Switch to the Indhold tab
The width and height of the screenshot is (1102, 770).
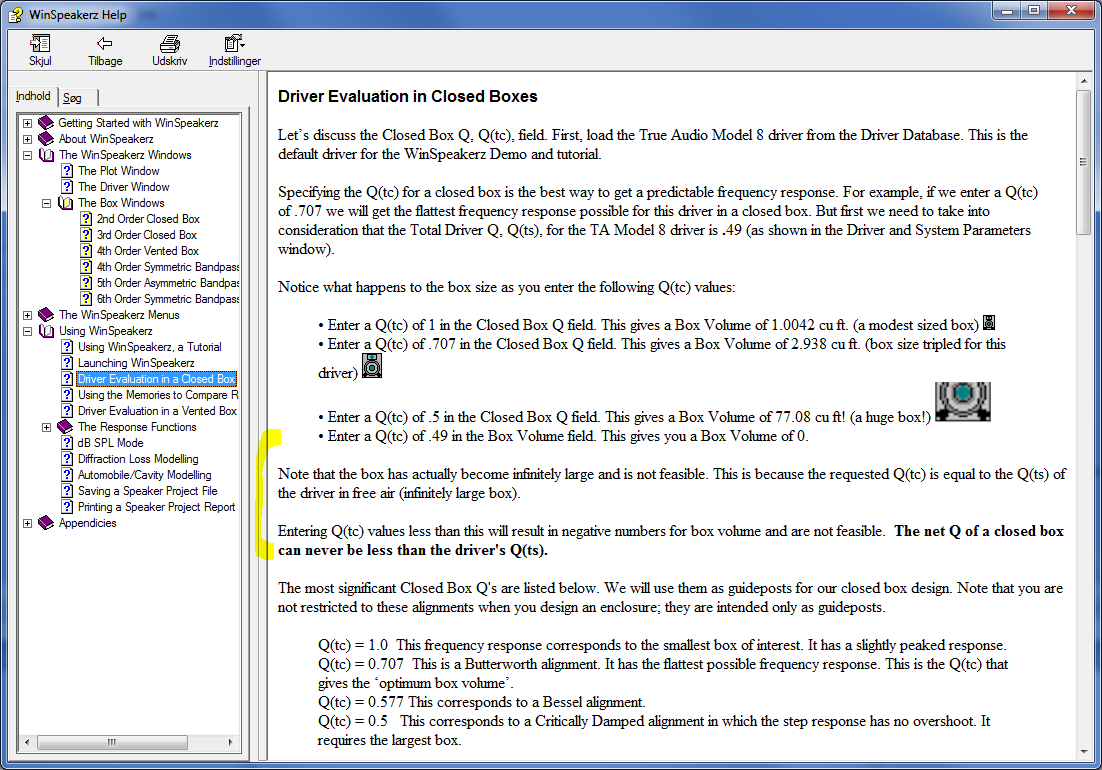[x=33, y=96]
